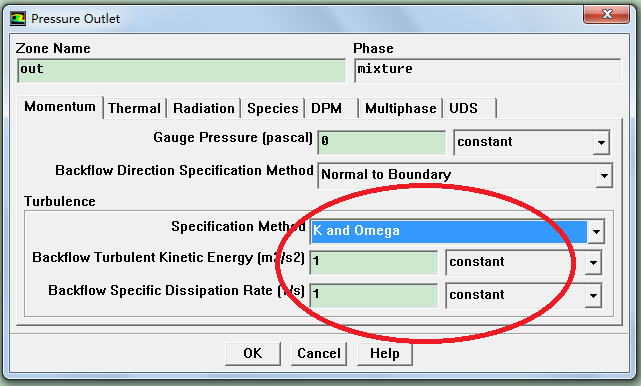The height and width of the screenshot is (386, 641).
Task: Click the Zone Name label
Action: click(53, 48)
